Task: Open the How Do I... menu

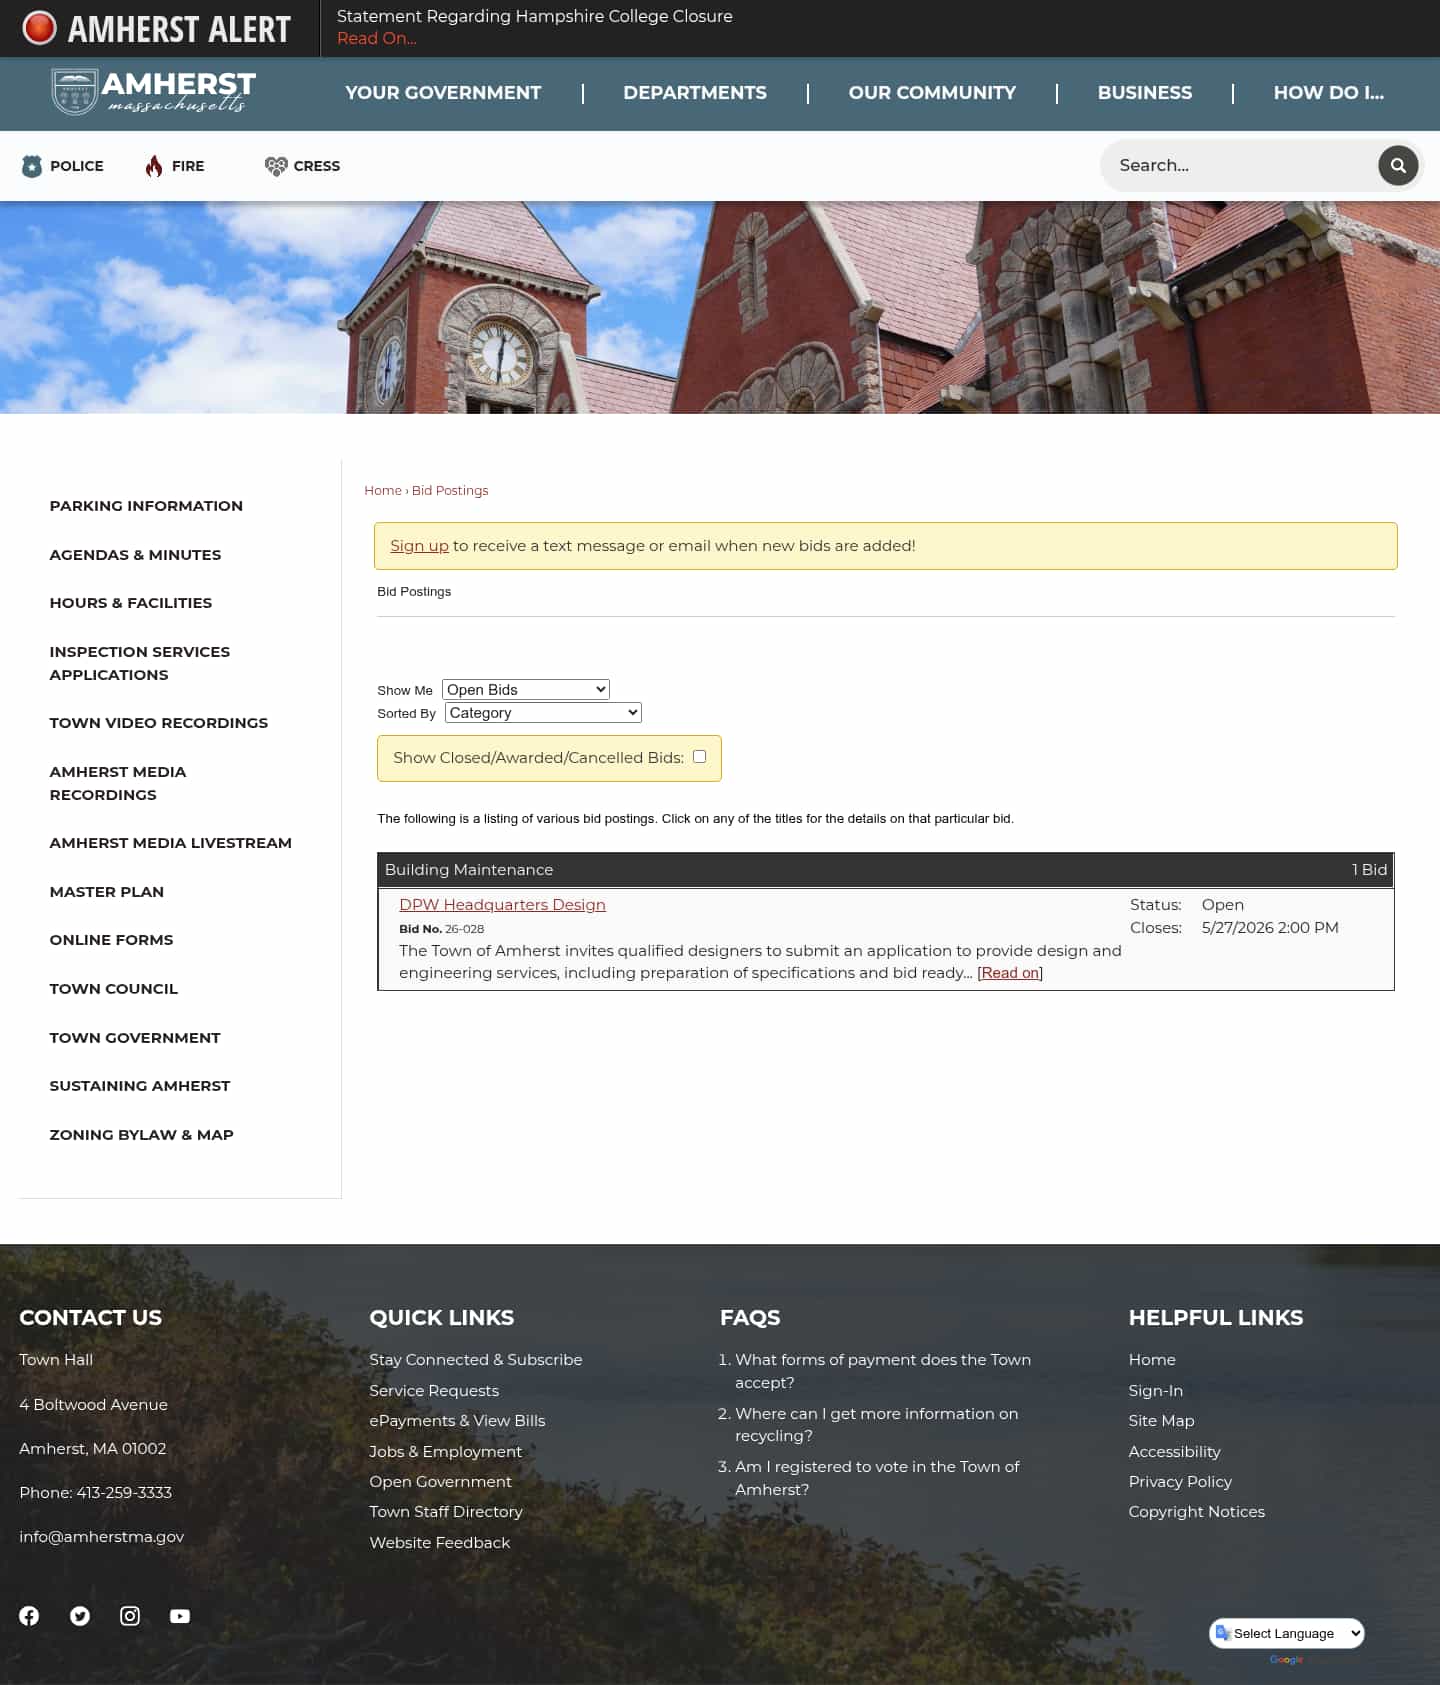Action: click(1329, 93)
